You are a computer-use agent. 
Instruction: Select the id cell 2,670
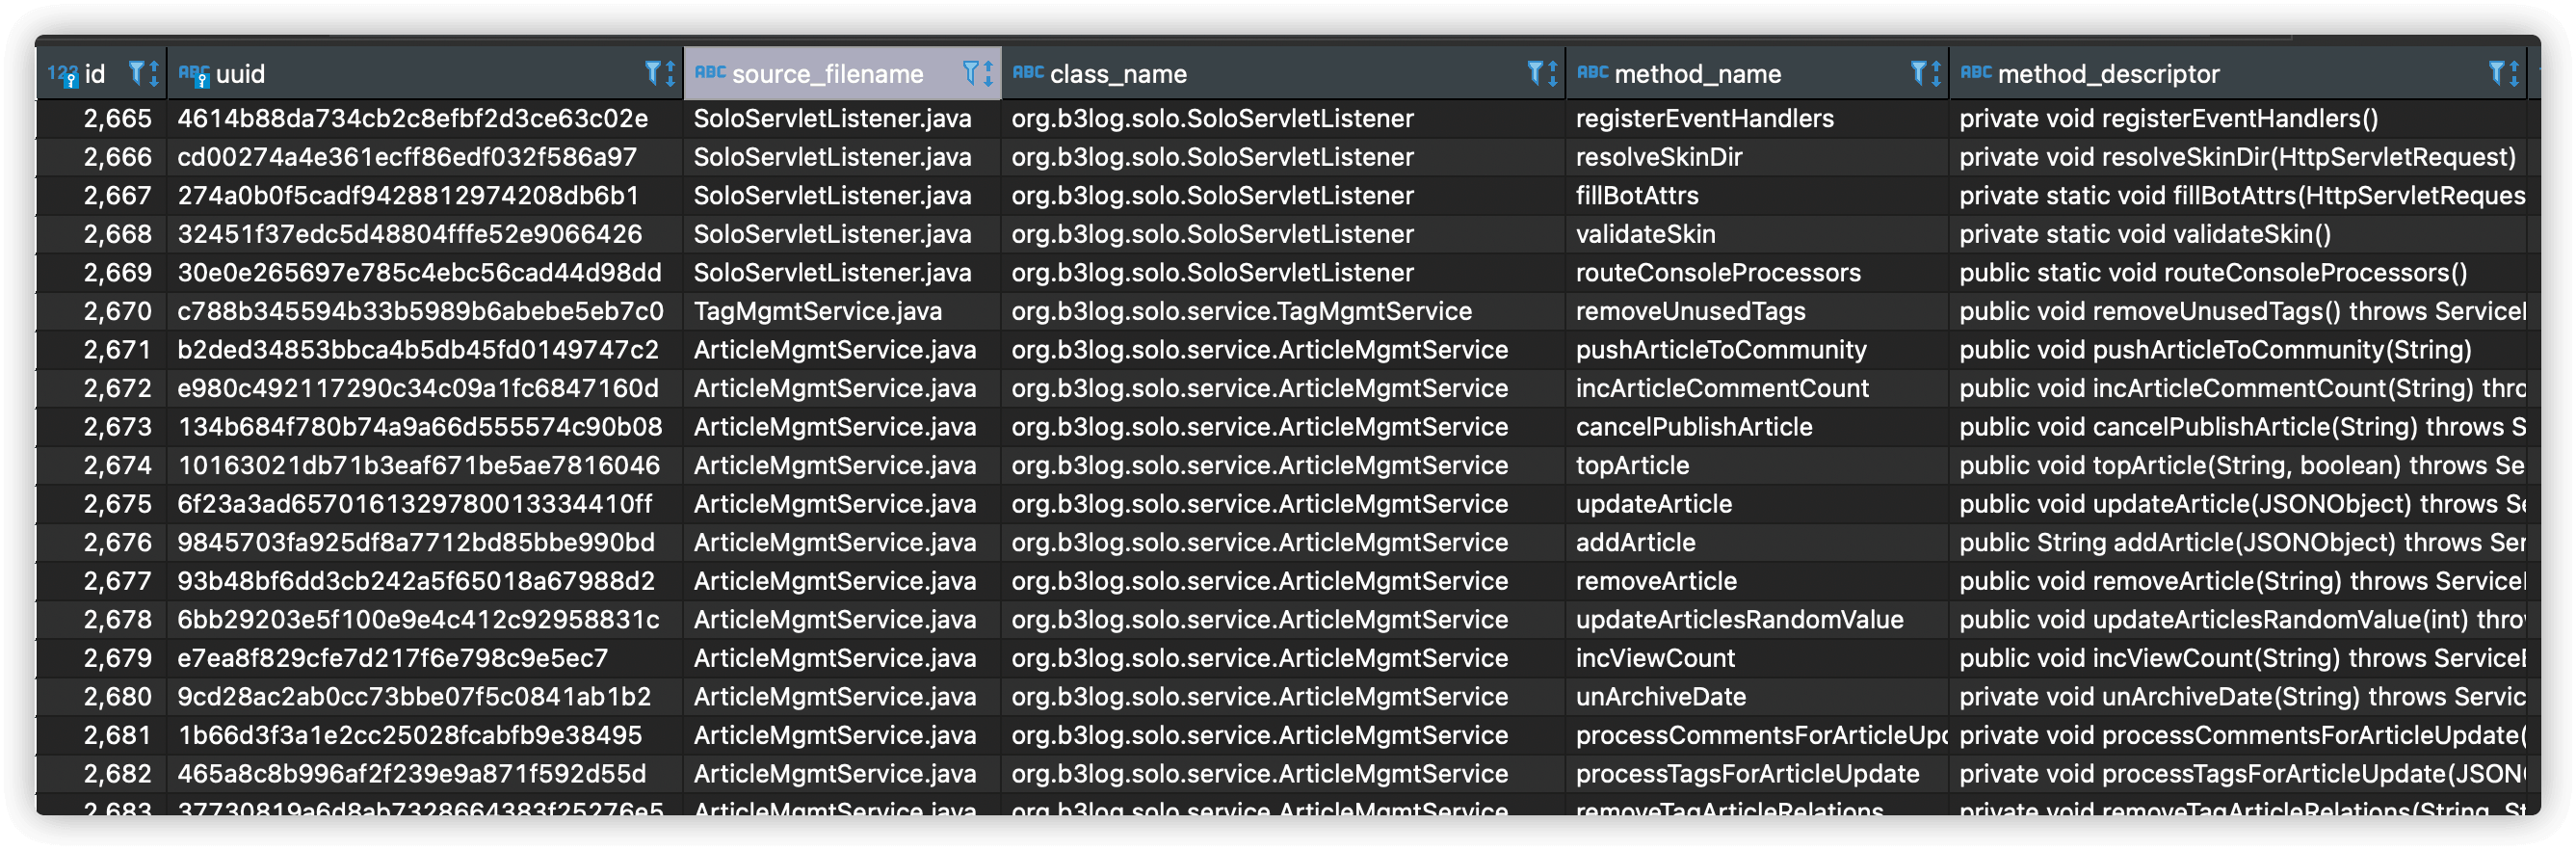pos(102,311)
